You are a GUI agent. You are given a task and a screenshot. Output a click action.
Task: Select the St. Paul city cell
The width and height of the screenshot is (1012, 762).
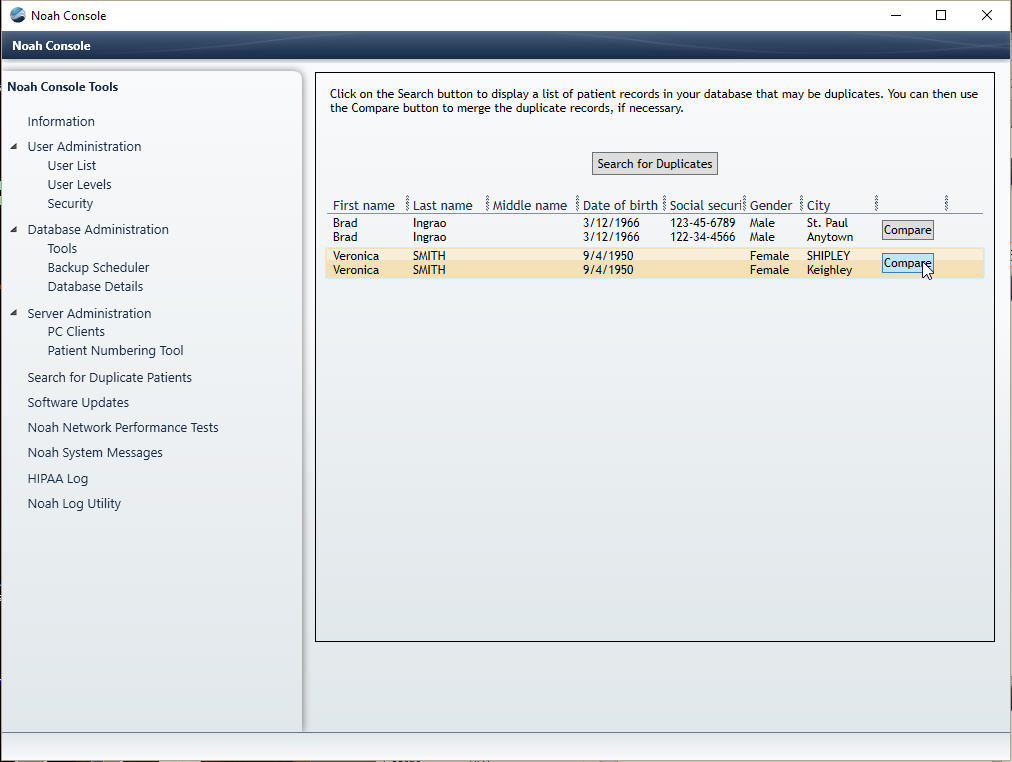coord(827,223)
